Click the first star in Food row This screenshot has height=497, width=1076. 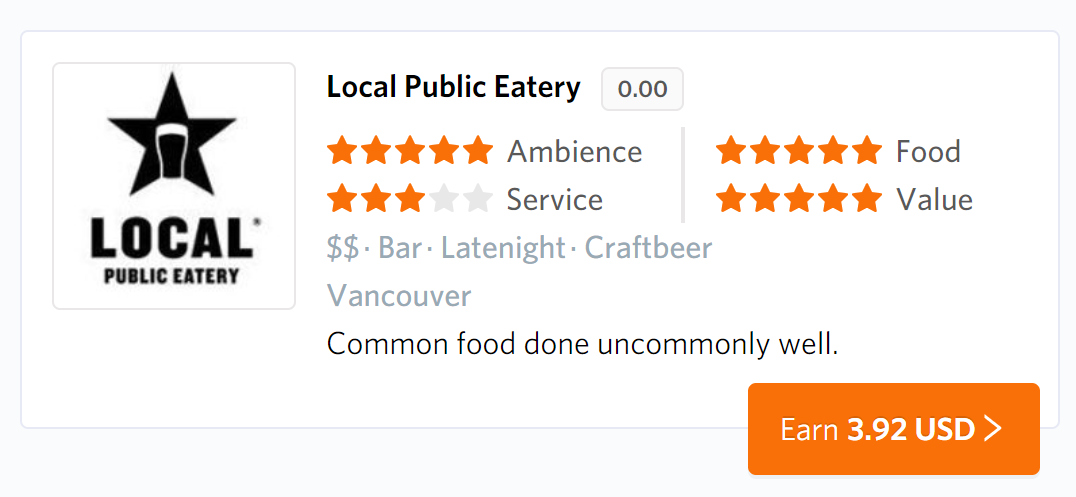(732, 150)
